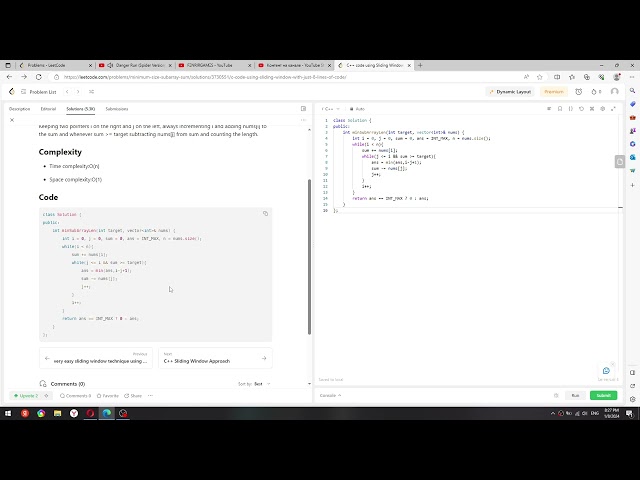Show hidden system tray icons
Screen dimensions: 640x480
pyautogui.click(x=553, y=413)
